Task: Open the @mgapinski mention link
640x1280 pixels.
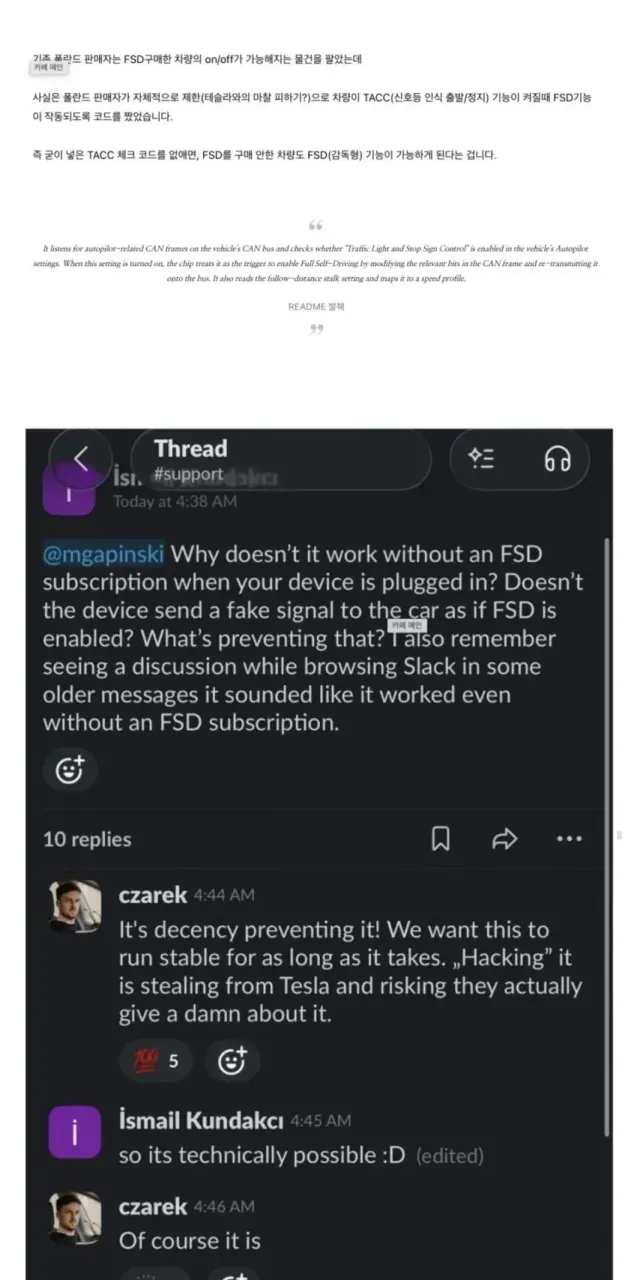Action: (104, 555)
